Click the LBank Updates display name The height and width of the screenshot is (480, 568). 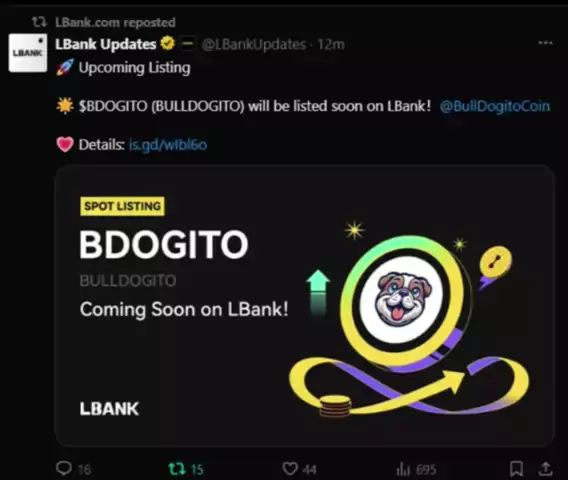[105, 44]
